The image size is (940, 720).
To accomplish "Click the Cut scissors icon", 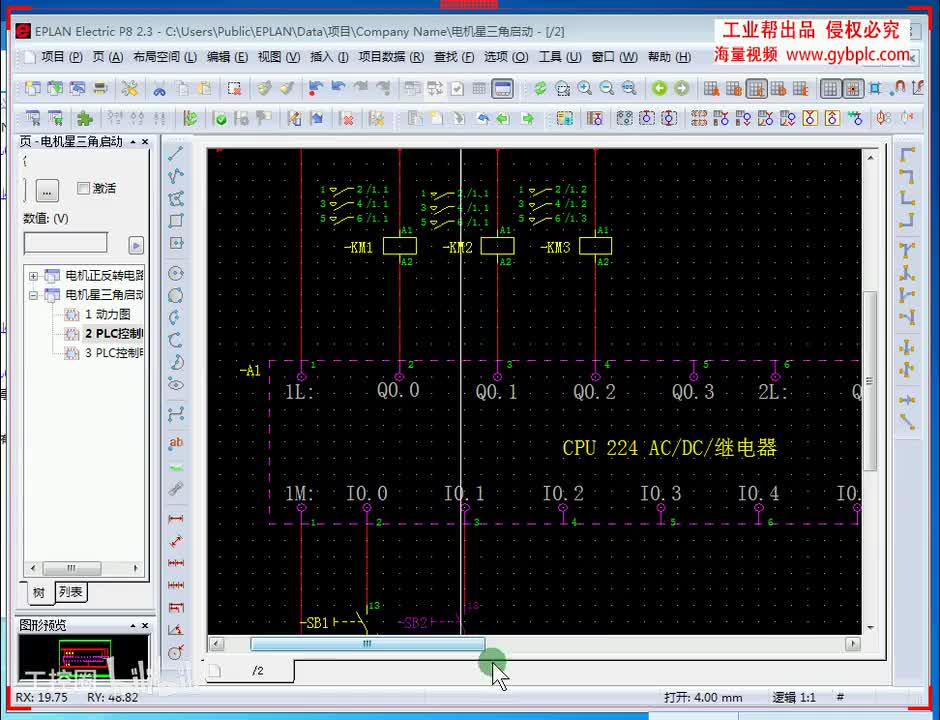I will pyautogui.click(x=159, y=89).
